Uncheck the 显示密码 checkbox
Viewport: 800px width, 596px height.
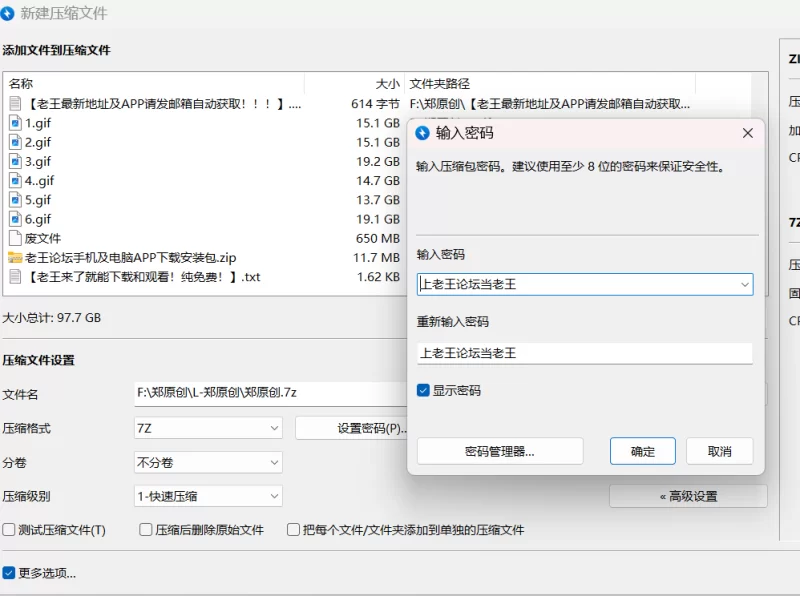pos(424,390)
